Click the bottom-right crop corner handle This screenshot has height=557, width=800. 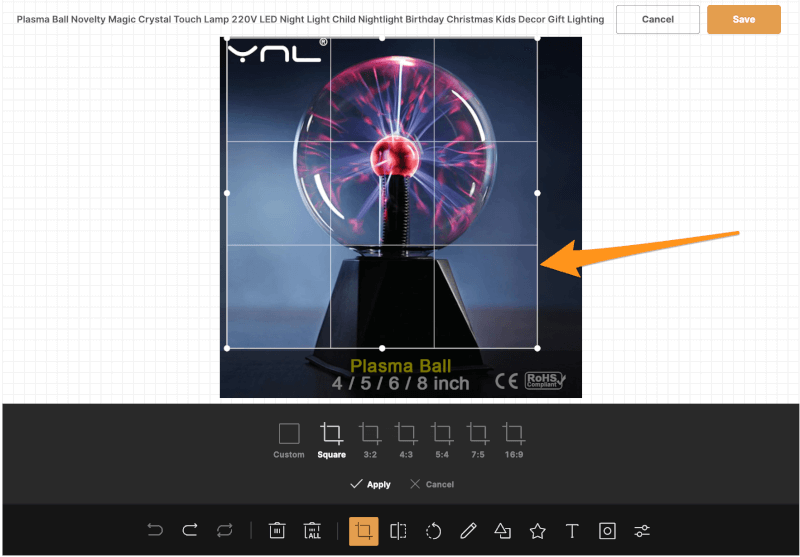(x=537, y=348)
